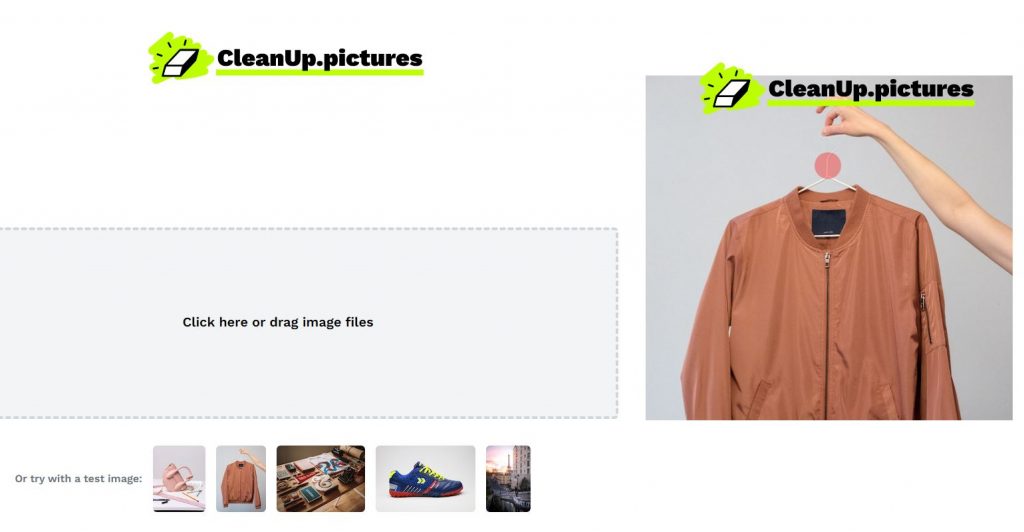Click the jacket's dark neck label in preview
1024x532 pixels.
[x=829, y=223]
